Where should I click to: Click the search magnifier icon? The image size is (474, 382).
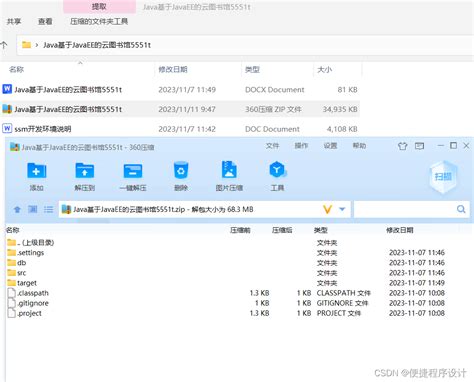(x=461, y=209)
